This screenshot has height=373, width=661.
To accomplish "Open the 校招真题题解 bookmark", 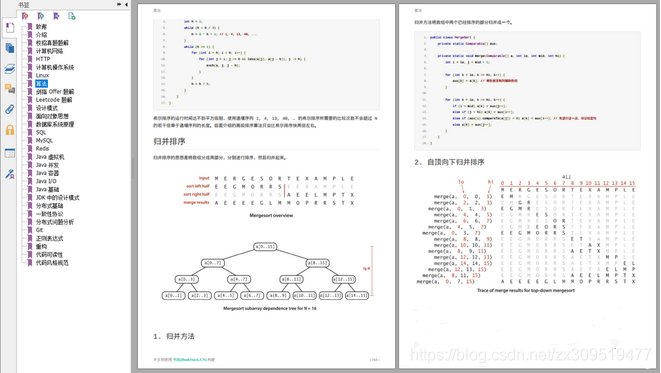I will [52, 43].
